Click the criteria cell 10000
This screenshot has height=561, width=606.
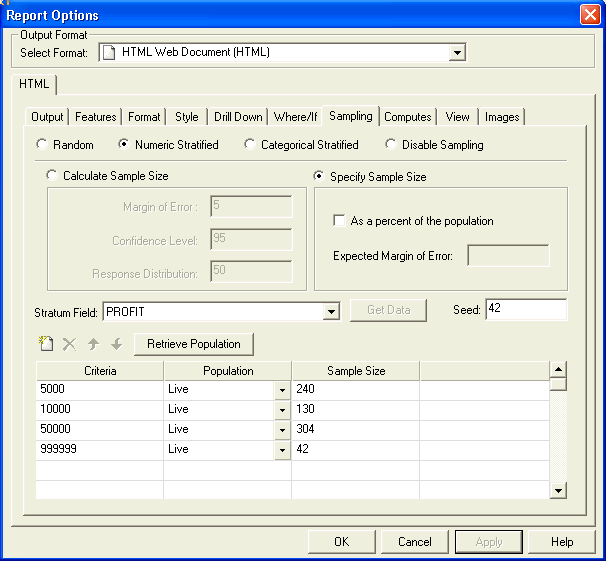click(x=100, y=410)
